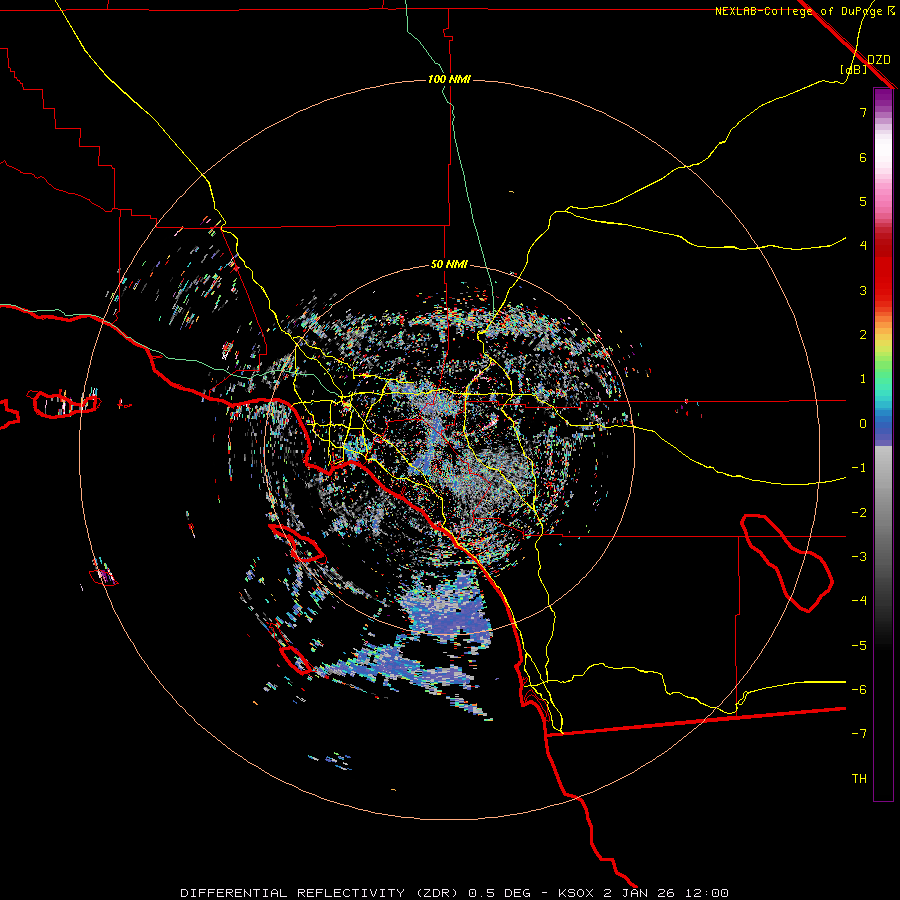
Task: Click the '5' value on the color scale
Action: point(863,201)
